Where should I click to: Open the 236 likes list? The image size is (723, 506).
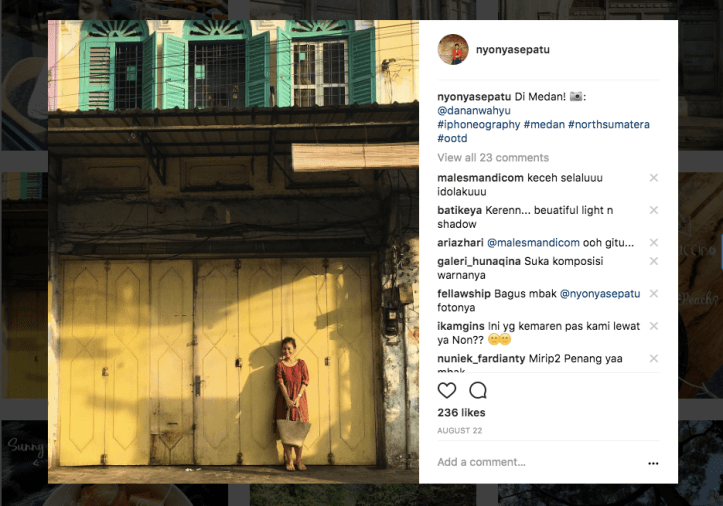[461, 412]
